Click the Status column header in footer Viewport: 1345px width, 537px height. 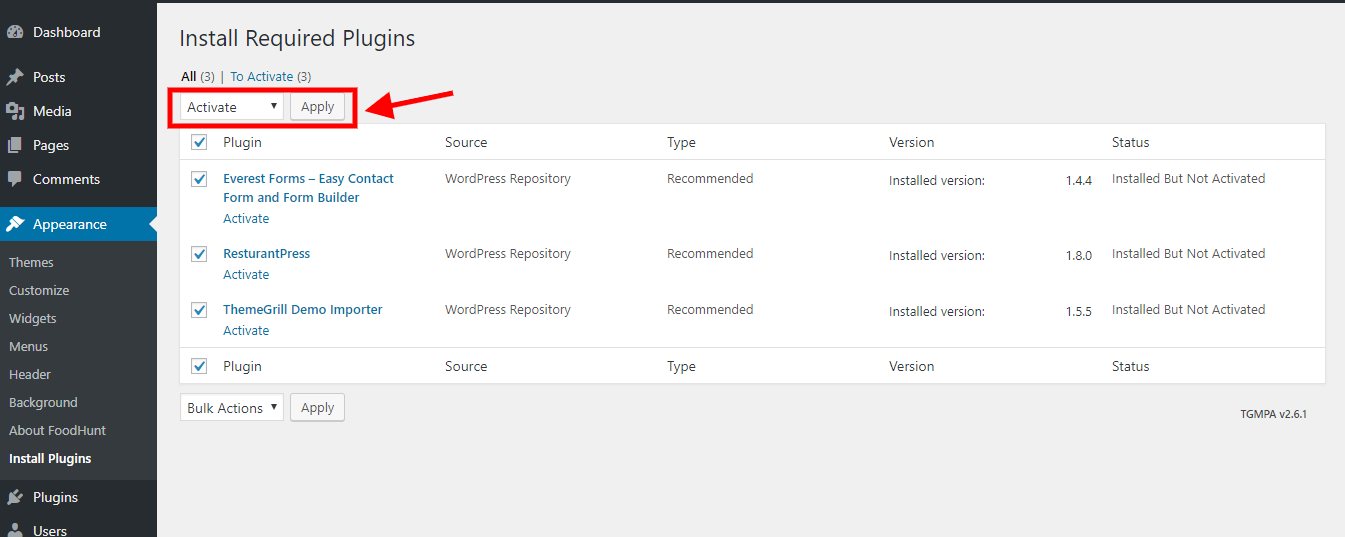tap(1131, 366)
